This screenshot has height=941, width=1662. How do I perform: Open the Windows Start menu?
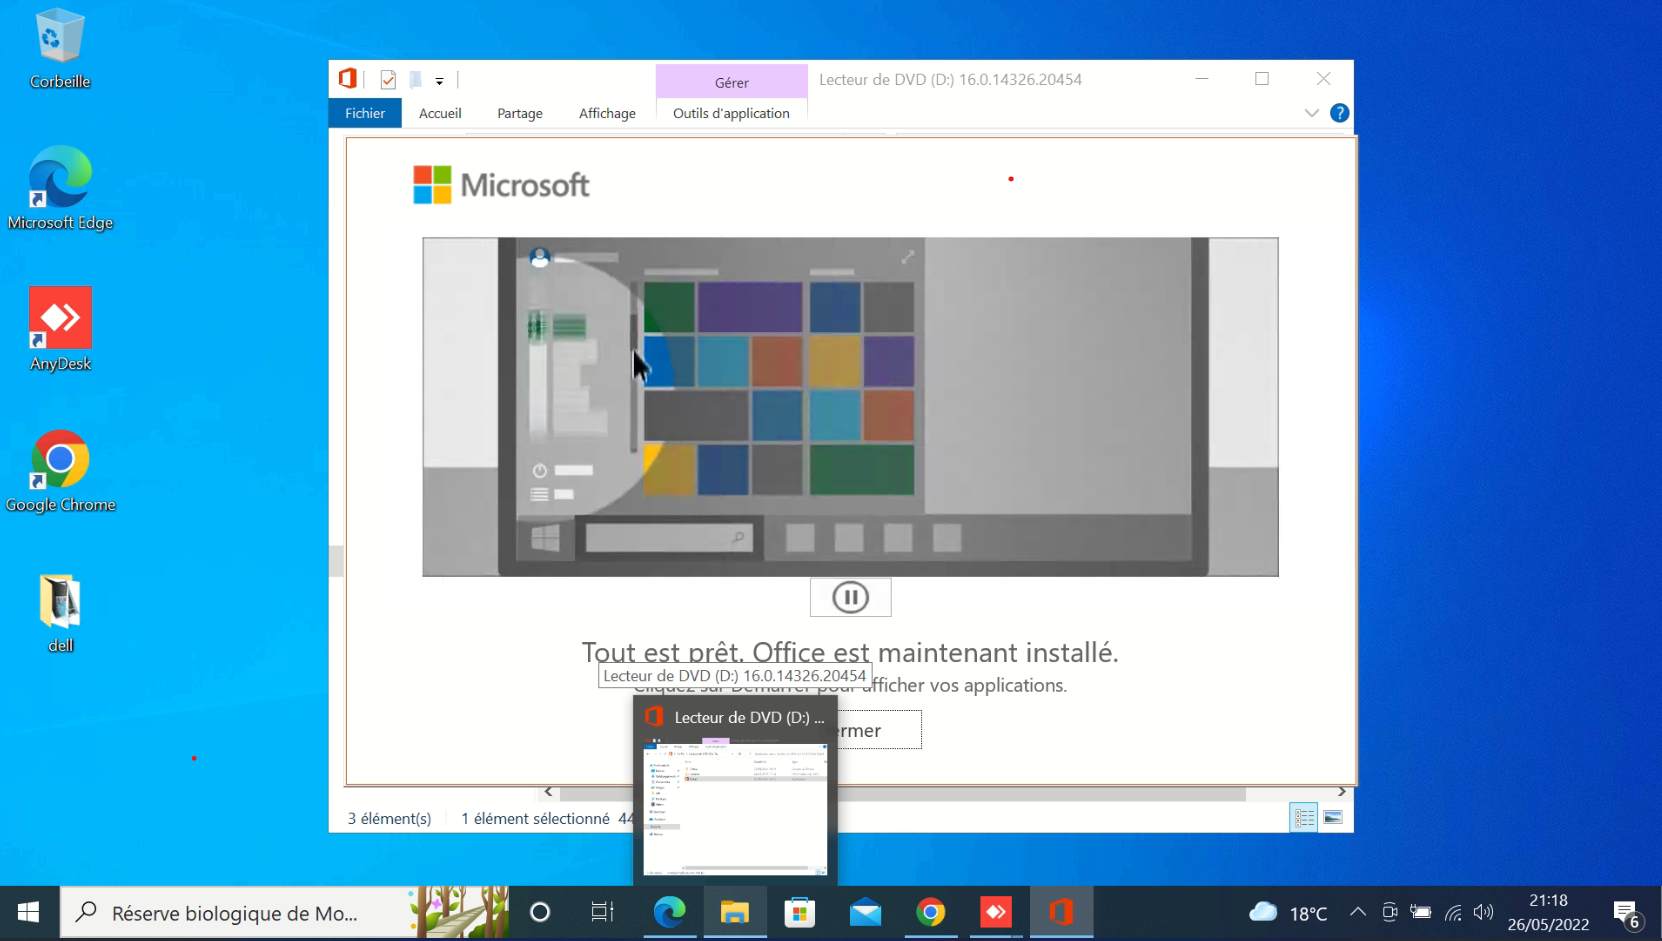pyautogui.click(x=28, y=912)
